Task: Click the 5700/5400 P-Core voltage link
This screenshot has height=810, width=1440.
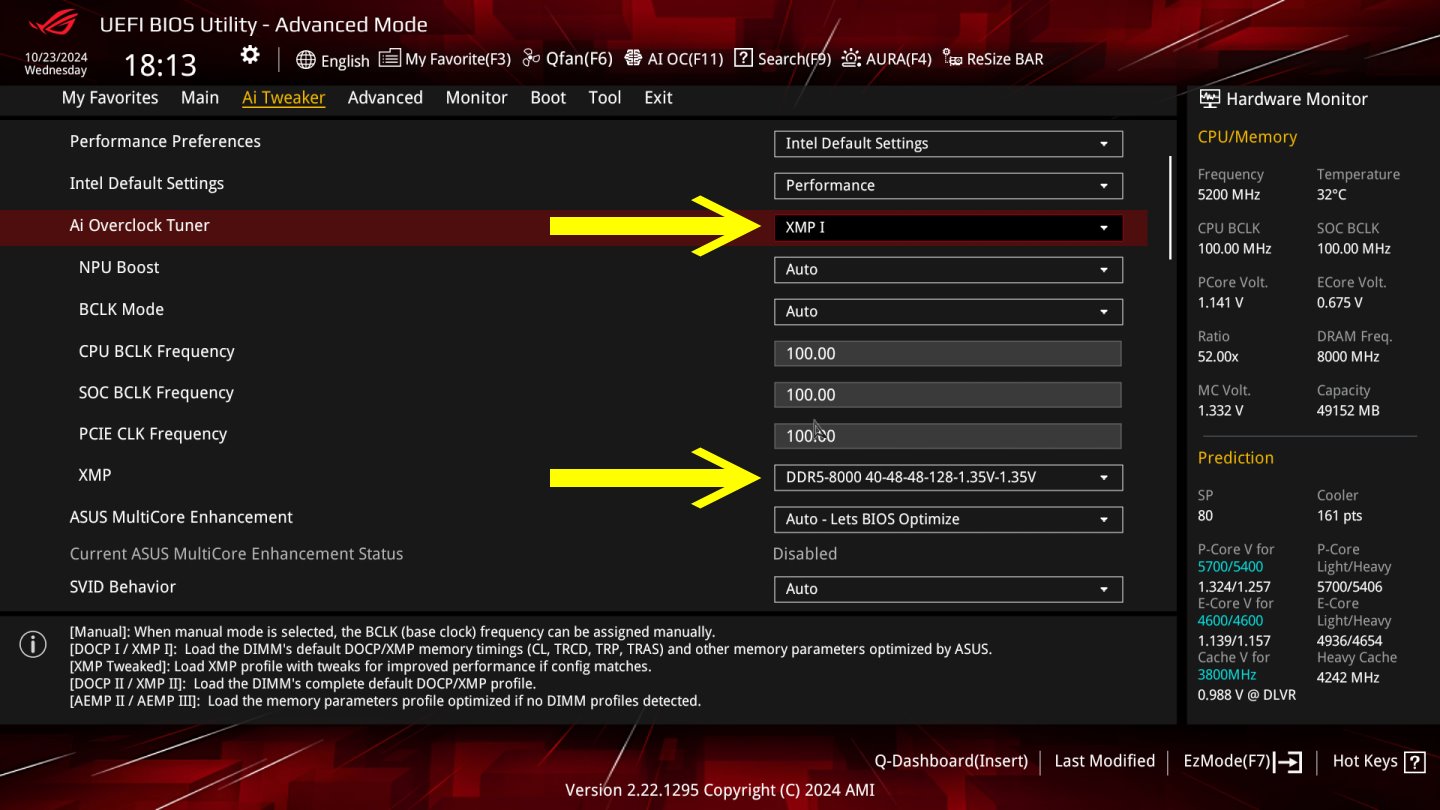Action: (x=1229, y=567)
